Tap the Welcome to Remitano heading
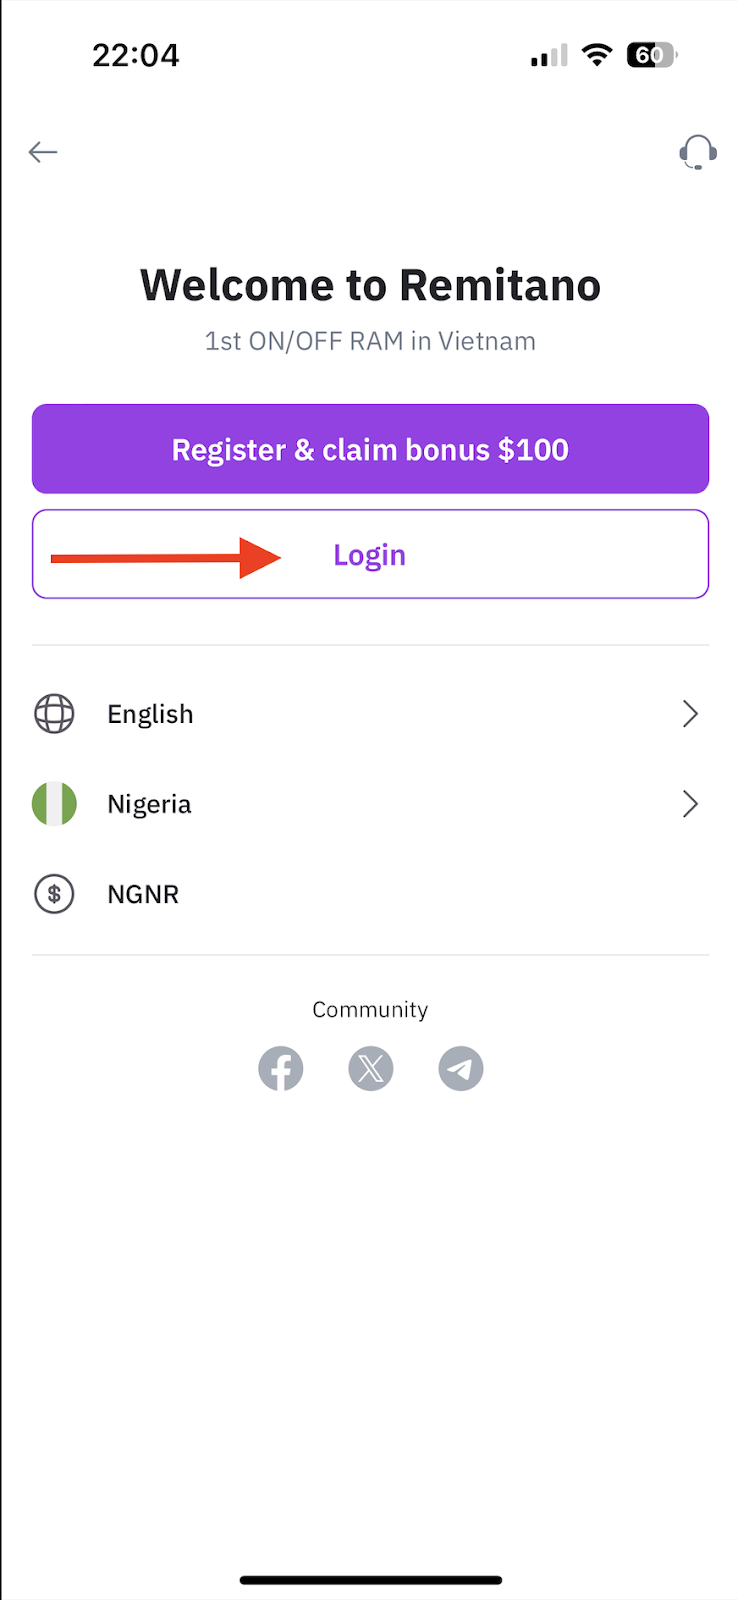The height and width of the screenshot is (1600, 738). [370, 285]
